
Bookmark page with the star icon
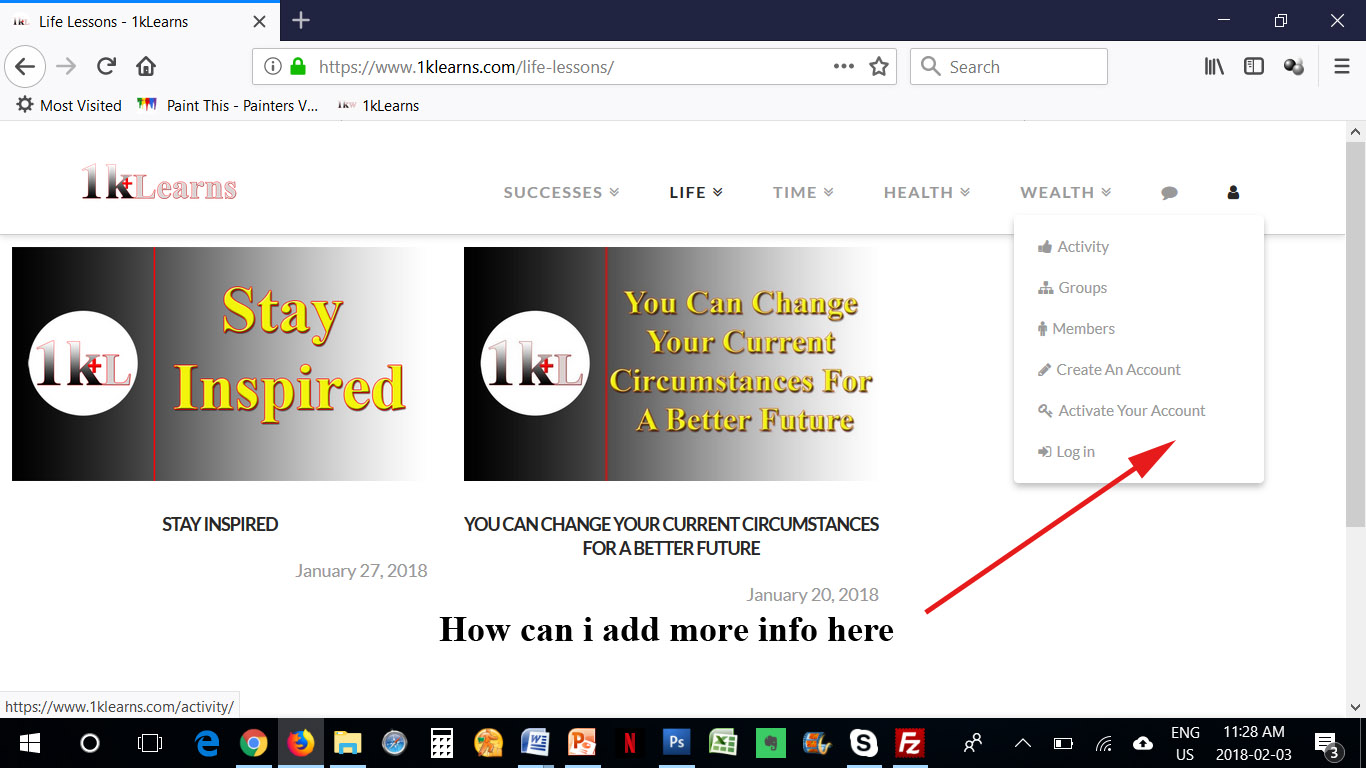click(x=878, y=67)
